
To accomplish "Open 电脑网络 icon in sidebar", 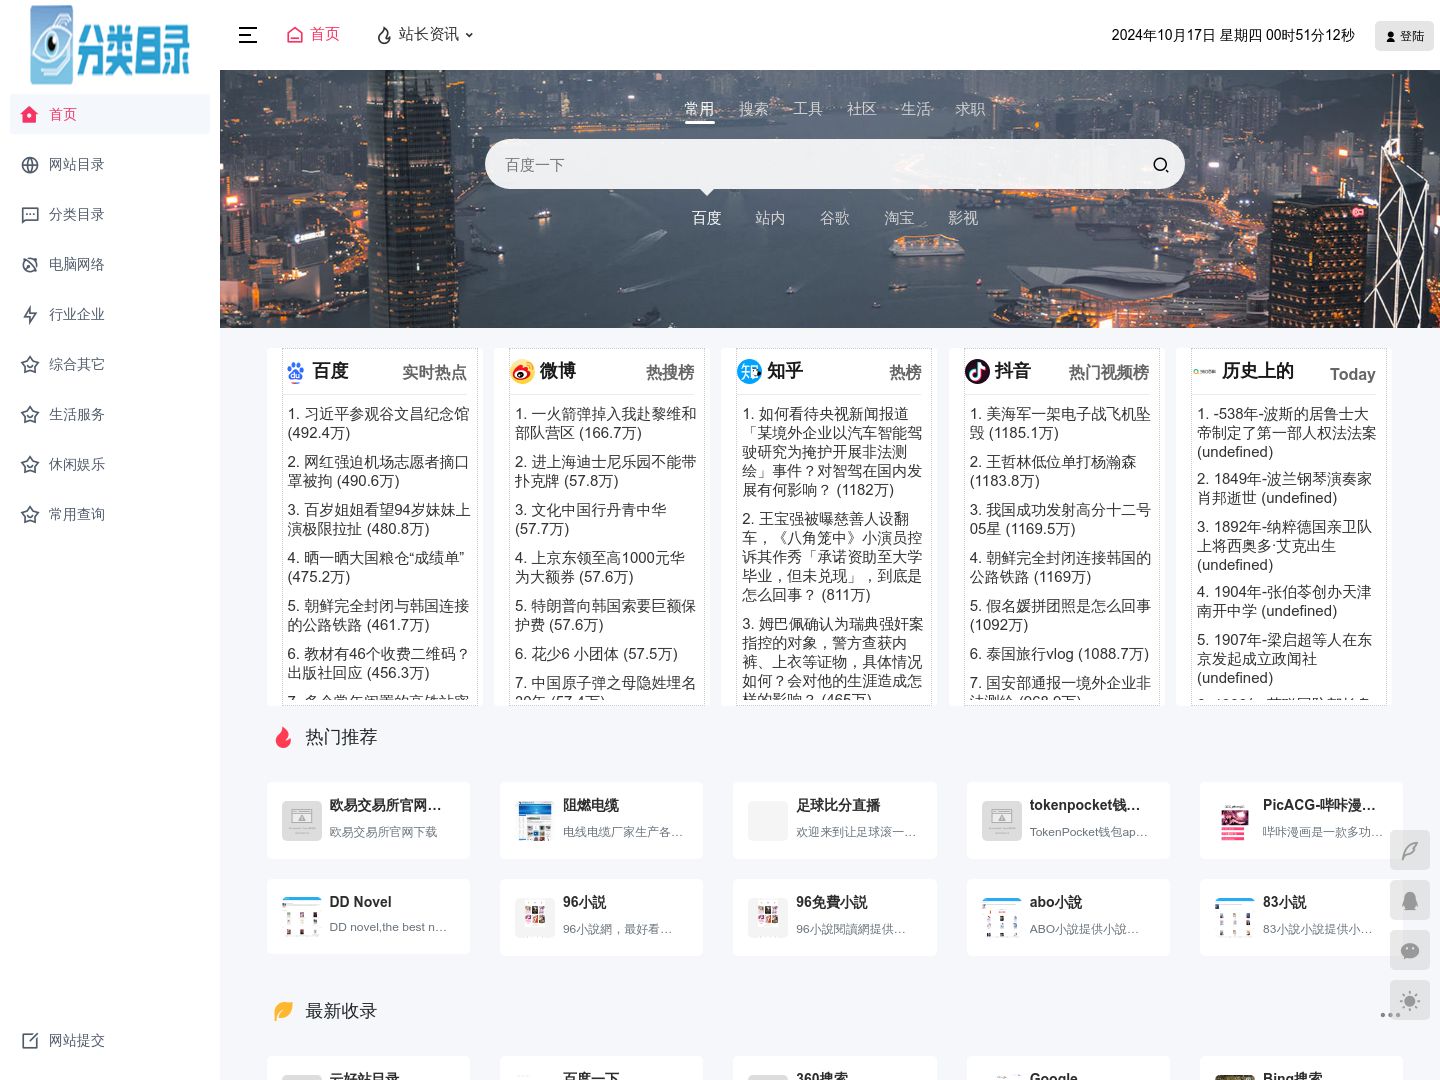I will (30, 265).
